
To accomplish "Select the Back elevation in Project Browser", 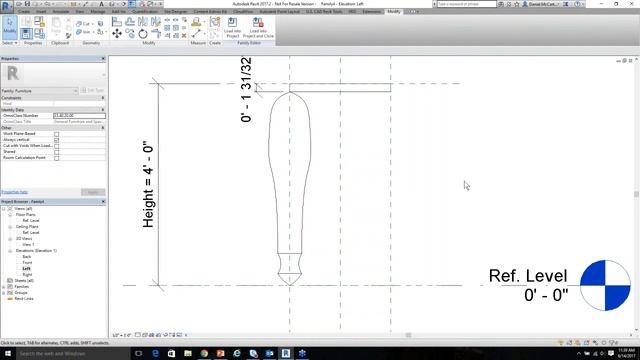I will (x=27, y=257).
